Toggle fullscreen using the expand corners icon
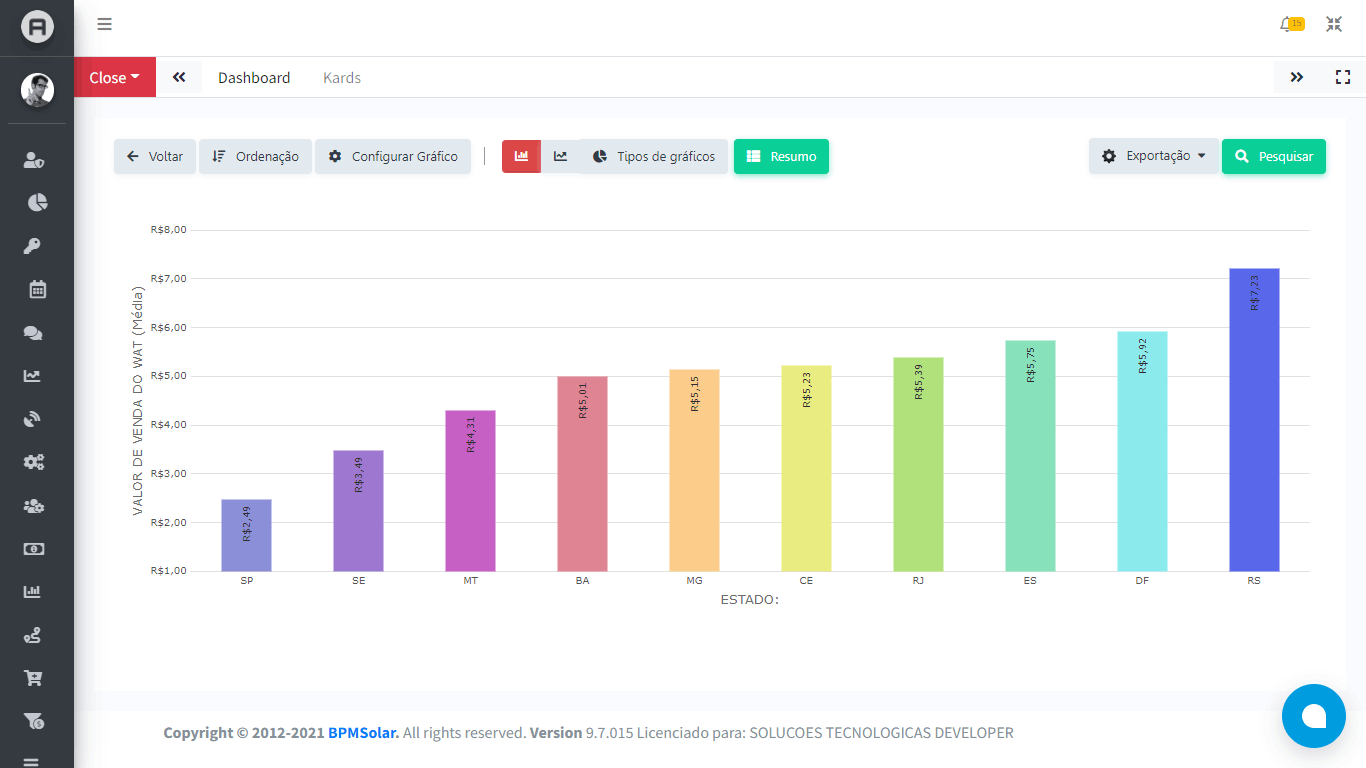The height and width of the screenshot is (768, 1366). pyautogui.click(x=1343, y=77)
